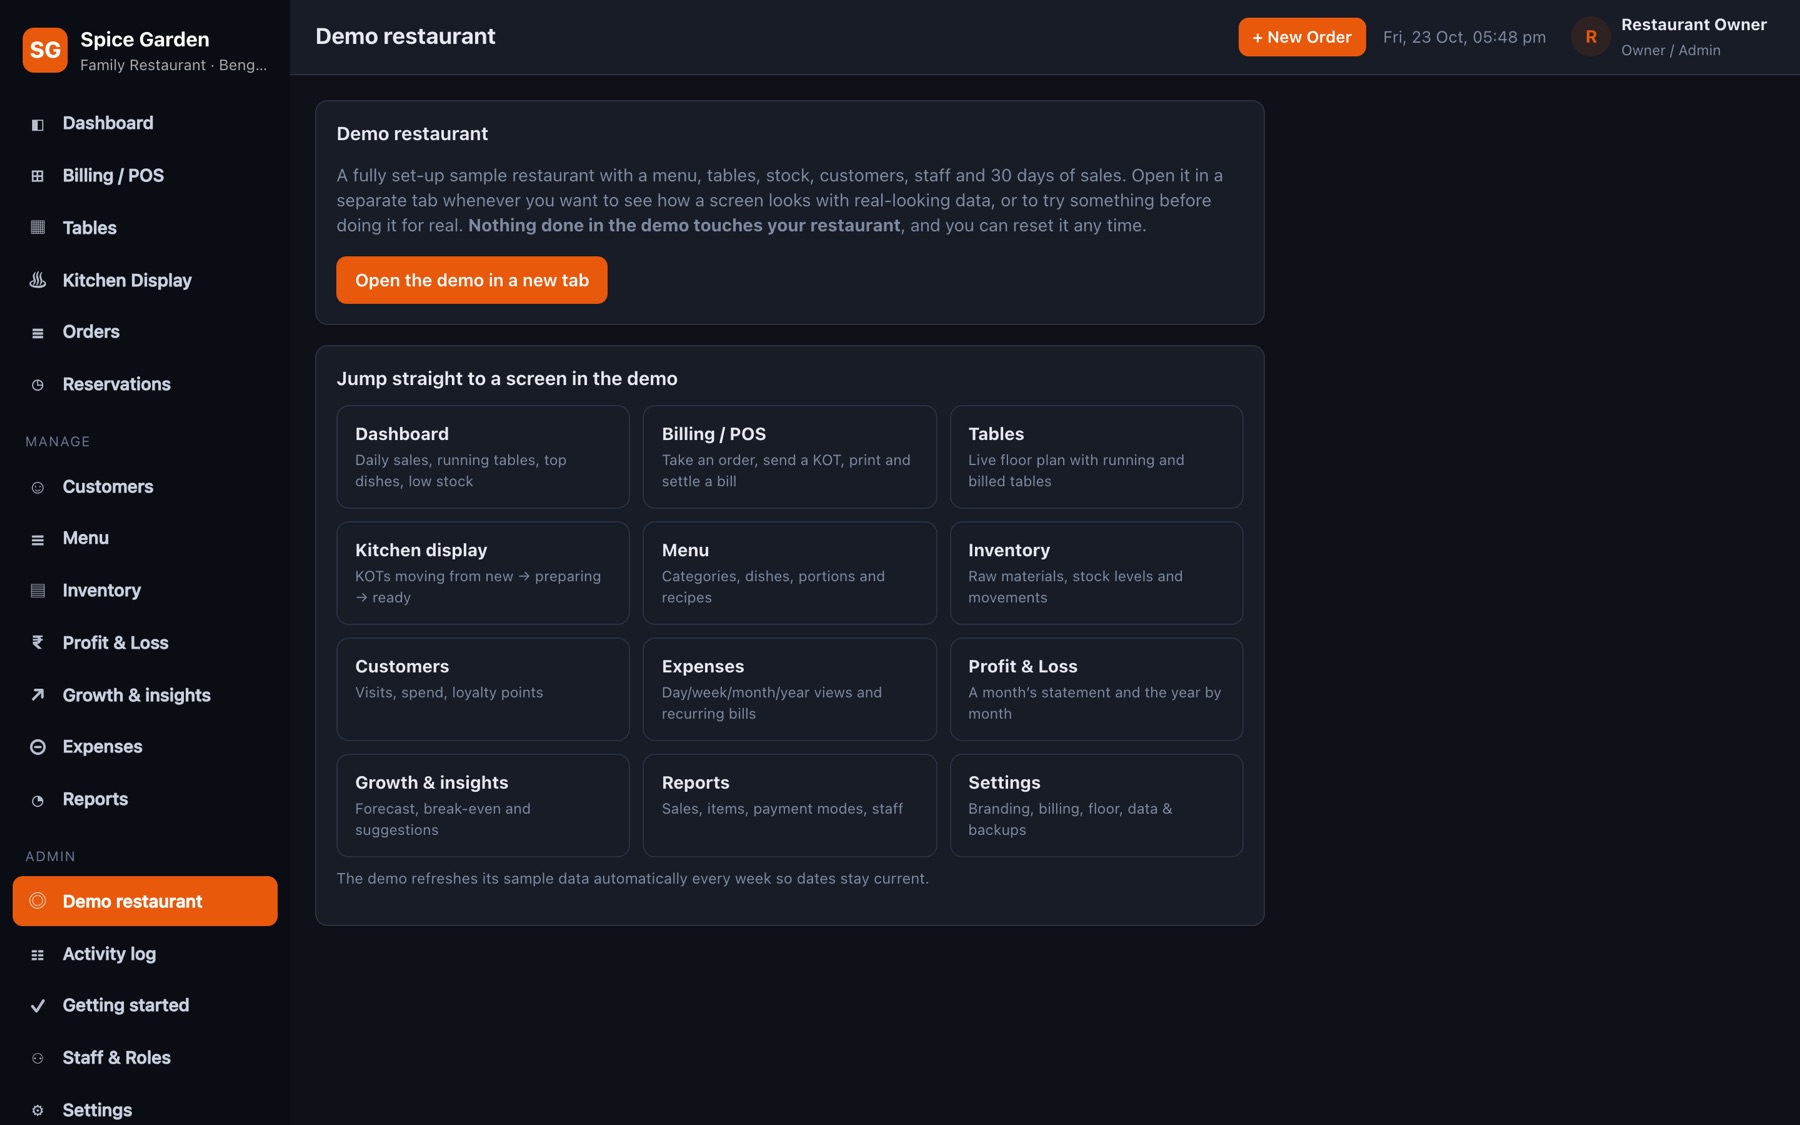Jump to the demo Dashboard card

click(x=483, y=457)
